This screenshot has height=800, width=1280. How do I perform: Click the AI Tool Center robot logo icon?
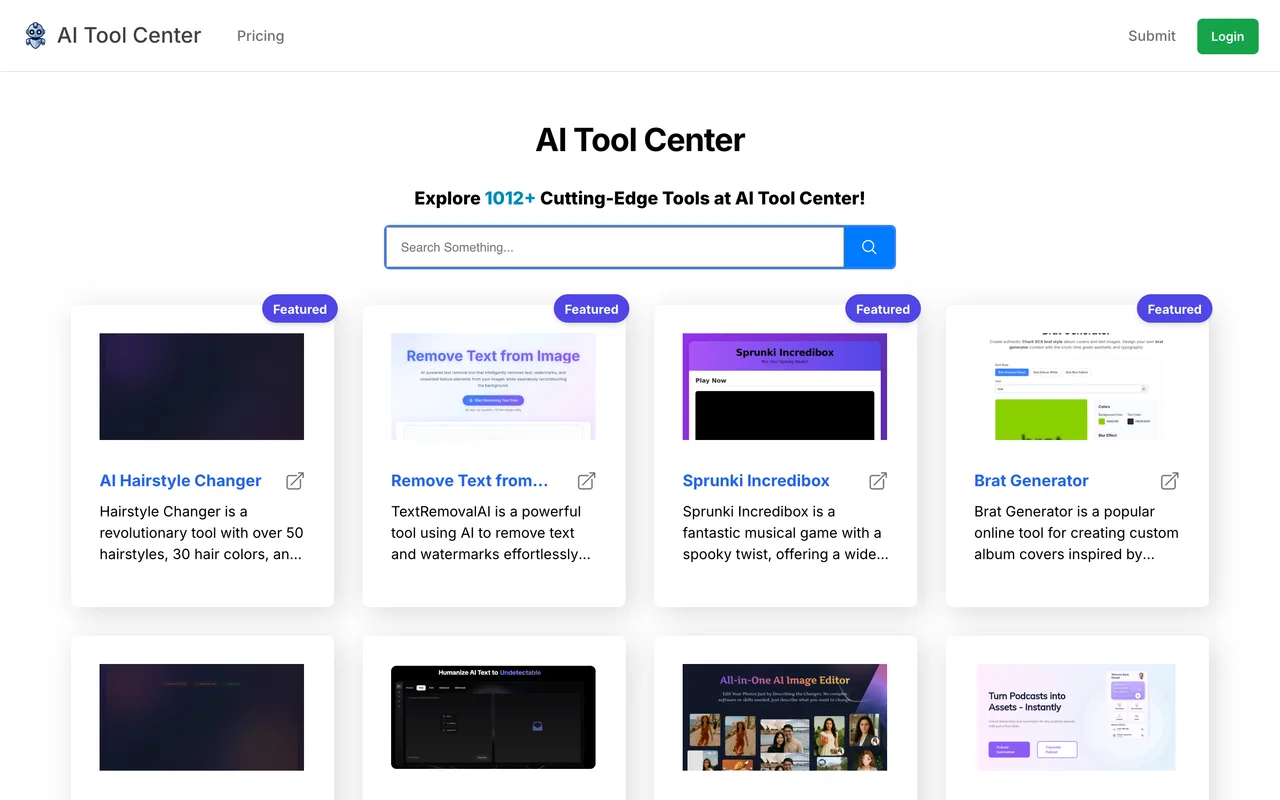[x=36, y=36]
